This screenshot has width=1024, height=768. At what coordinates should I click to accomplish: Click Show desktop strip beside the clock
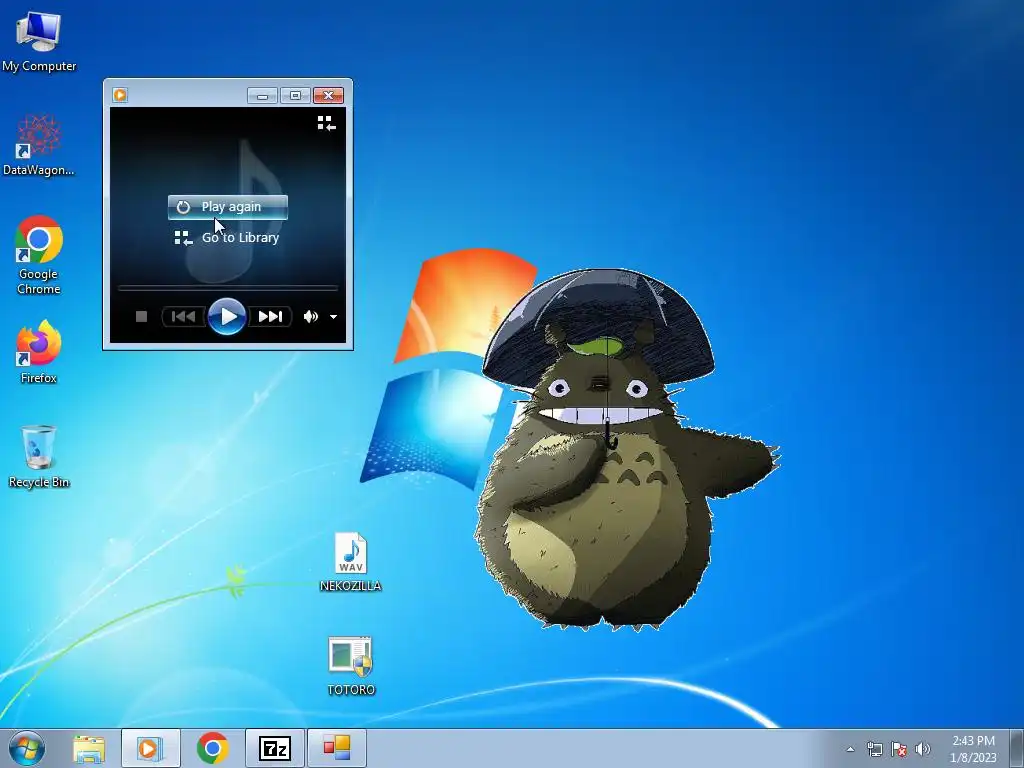tap(1016, 748)
